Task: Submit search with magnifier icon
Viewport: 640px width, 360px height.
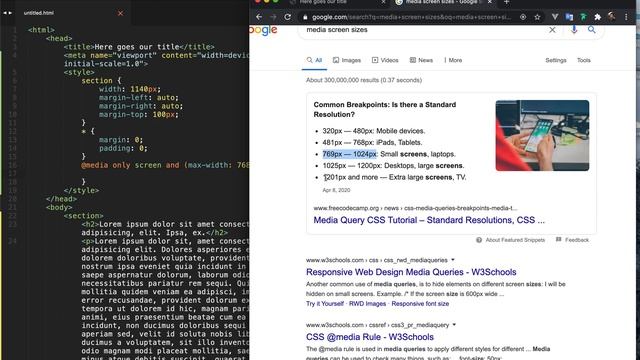Action: pyautogui.click(x=591, y=30)
